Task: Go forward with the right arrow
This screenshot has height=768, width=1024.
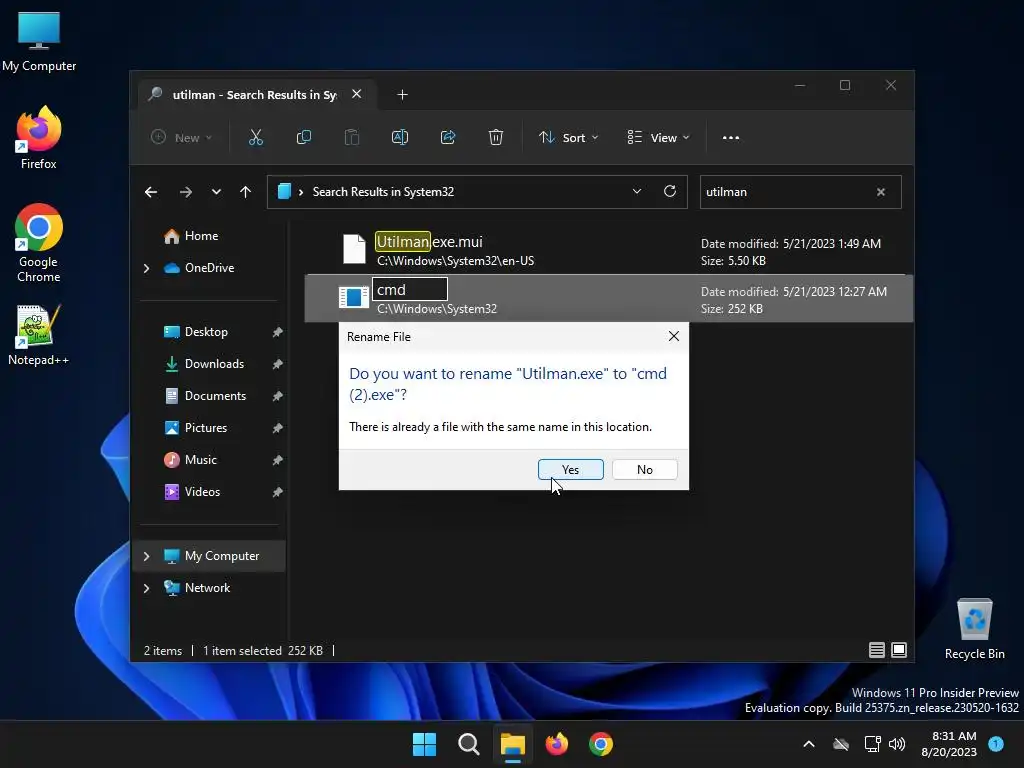Action: [x=185, y=192]
